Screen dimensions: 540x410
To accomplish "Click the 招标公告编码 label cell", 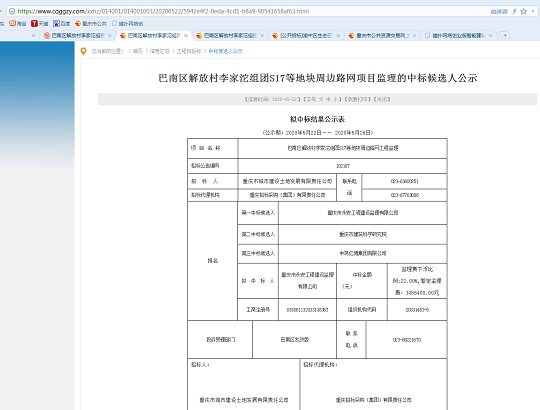I will pos(212,166).
